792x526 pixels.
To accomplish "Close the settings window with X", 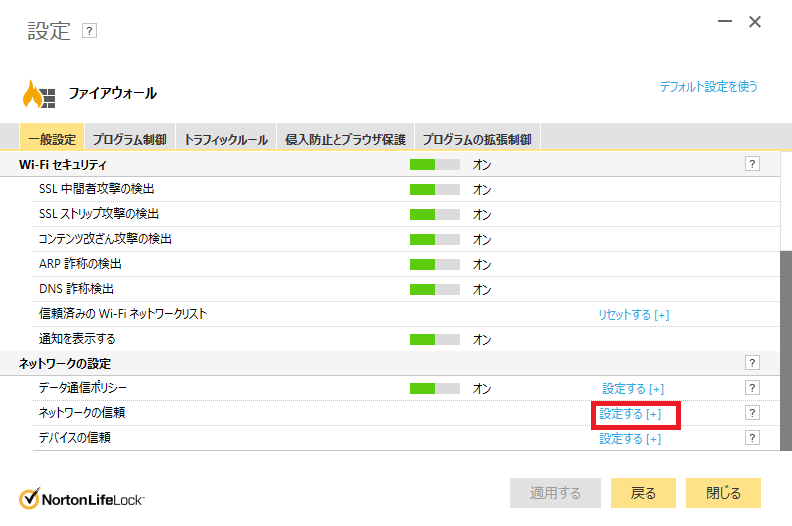I will click(755, 22).
